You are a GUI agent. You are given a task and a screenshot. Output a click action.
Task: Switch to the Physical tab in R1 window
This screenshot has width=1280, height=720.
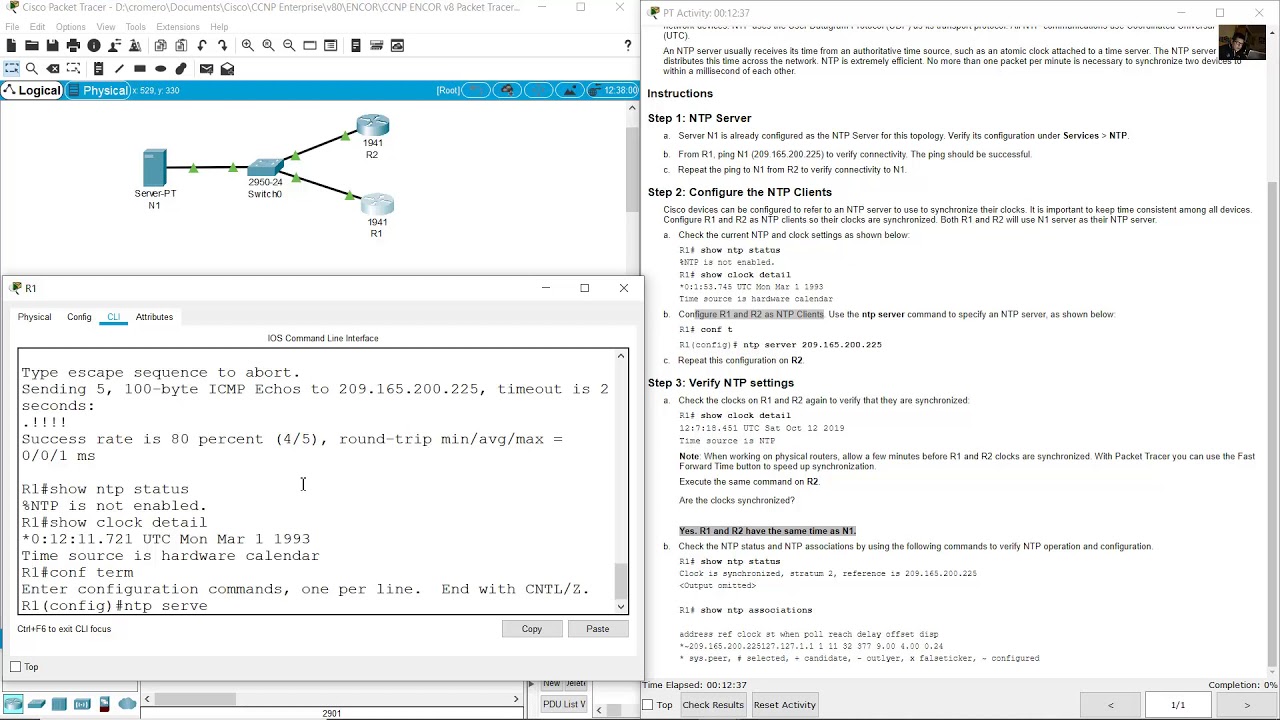click(34, 317)
